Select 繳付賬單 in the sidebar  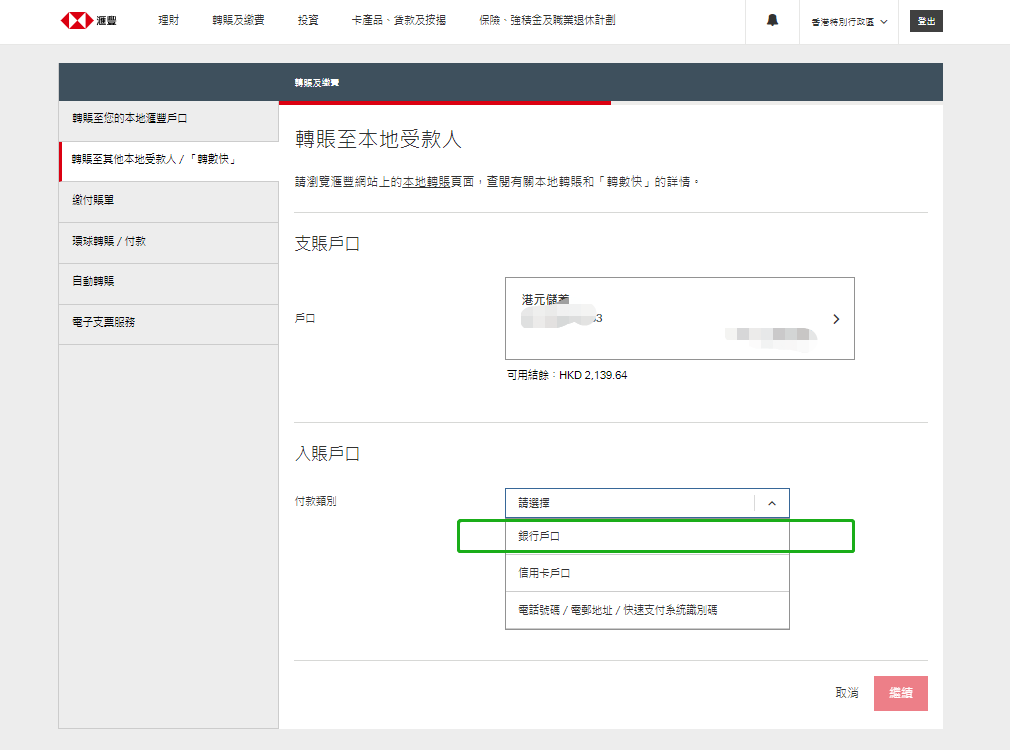point(94,201)
